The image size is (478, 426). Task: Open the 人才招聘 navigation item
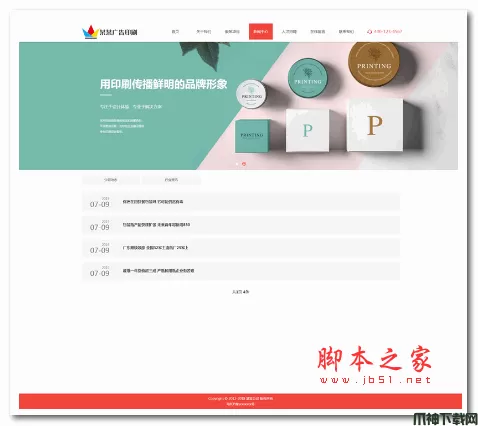coord(289,32)
